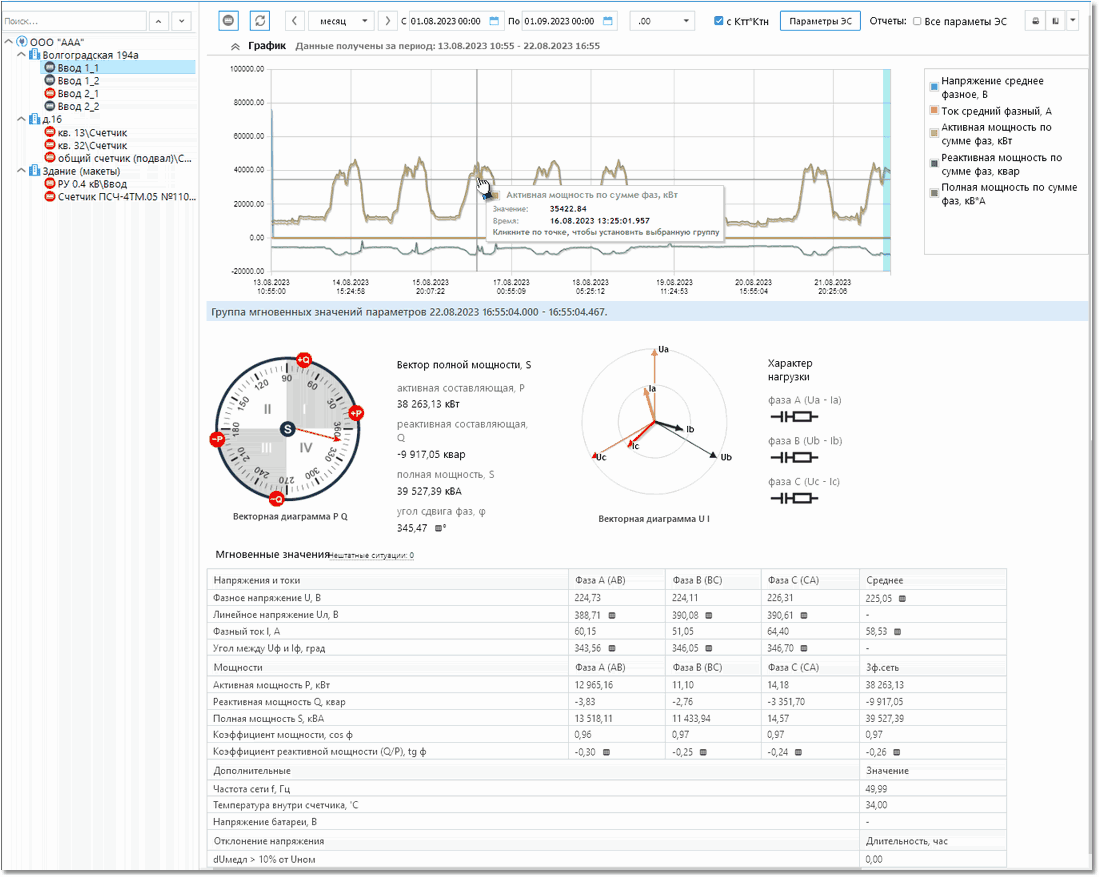Jump to previous search result with up arrow
This screenshot has width=1099, height=877.
click(x=158, y=21)
